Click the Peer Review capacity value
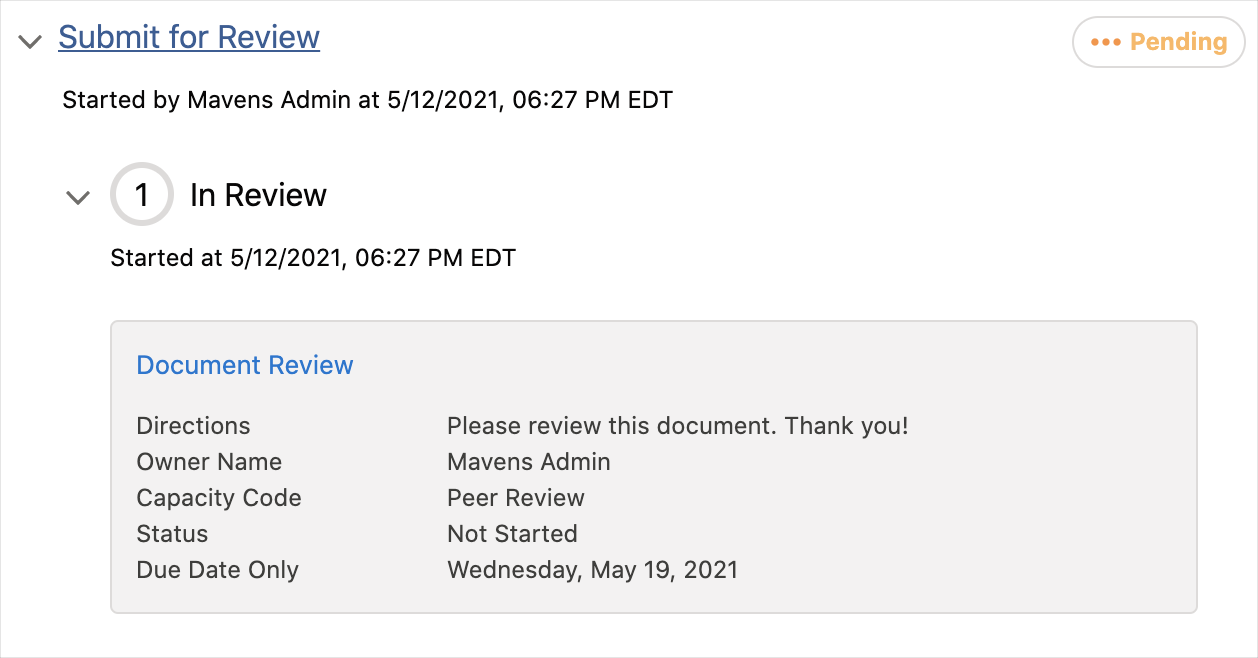This screenshot has width=1258, height=658. point(515,498)
